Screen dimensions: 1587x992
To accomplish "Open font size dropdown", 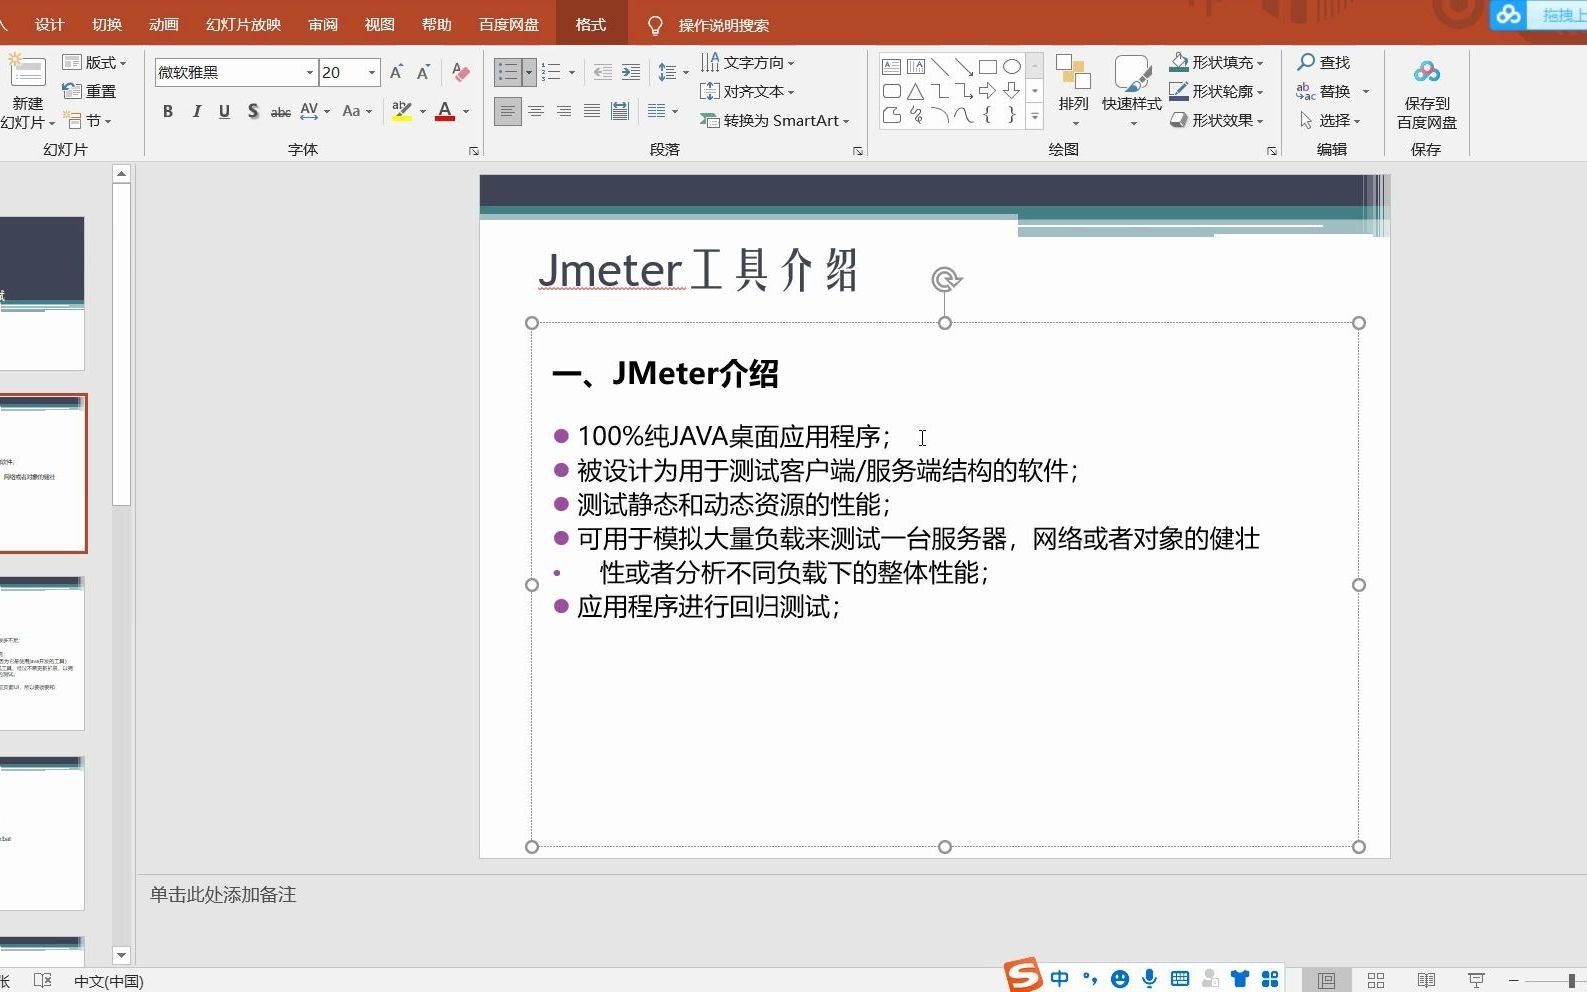I will [x=372, y=72].
